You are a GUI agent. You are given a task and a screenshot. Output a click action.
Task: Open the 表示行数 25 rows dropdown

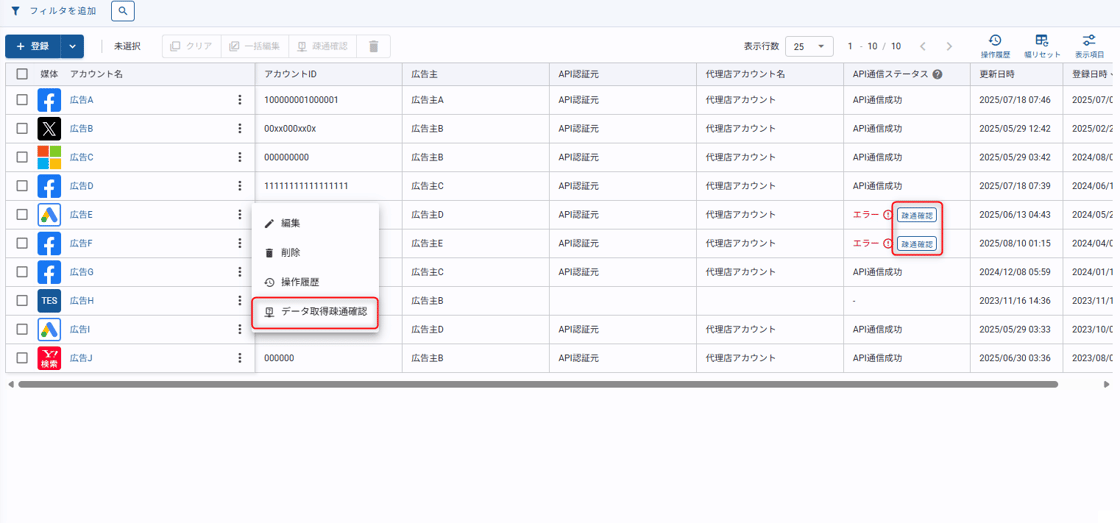click(x=809, y=46)
